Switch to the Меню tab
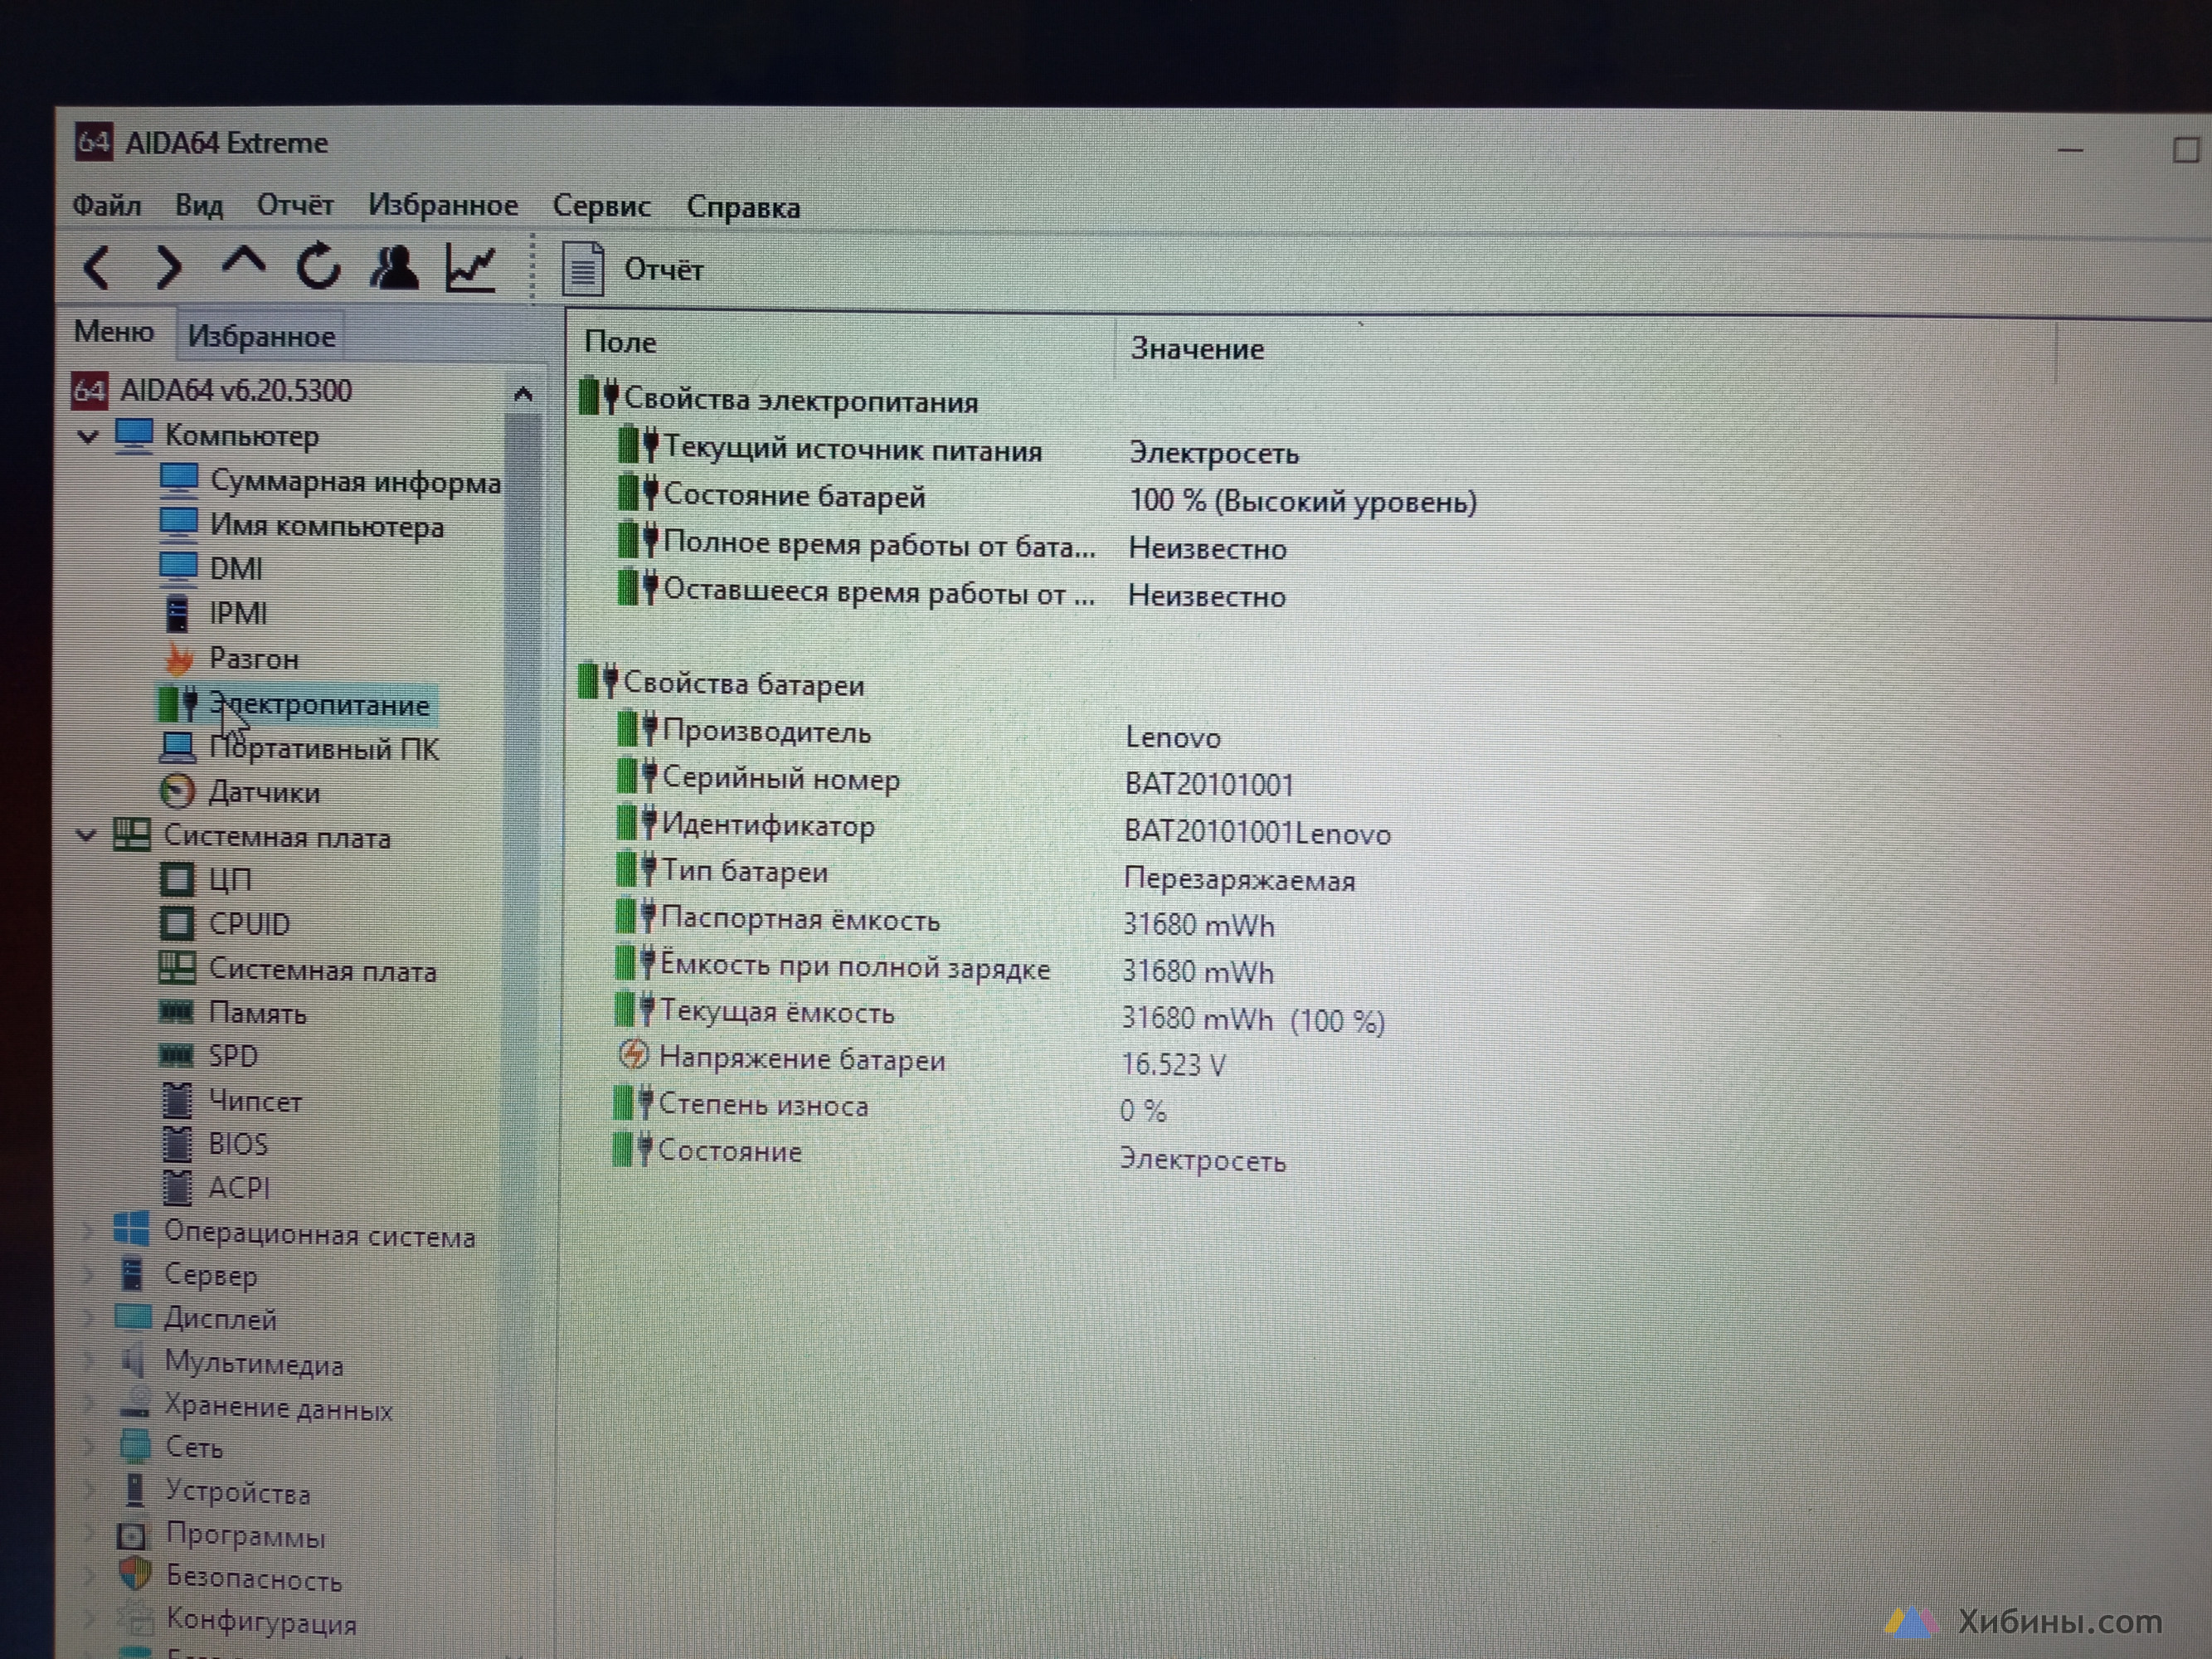This screenshot has width=2212, height=1659. click(x=114, y=332)
